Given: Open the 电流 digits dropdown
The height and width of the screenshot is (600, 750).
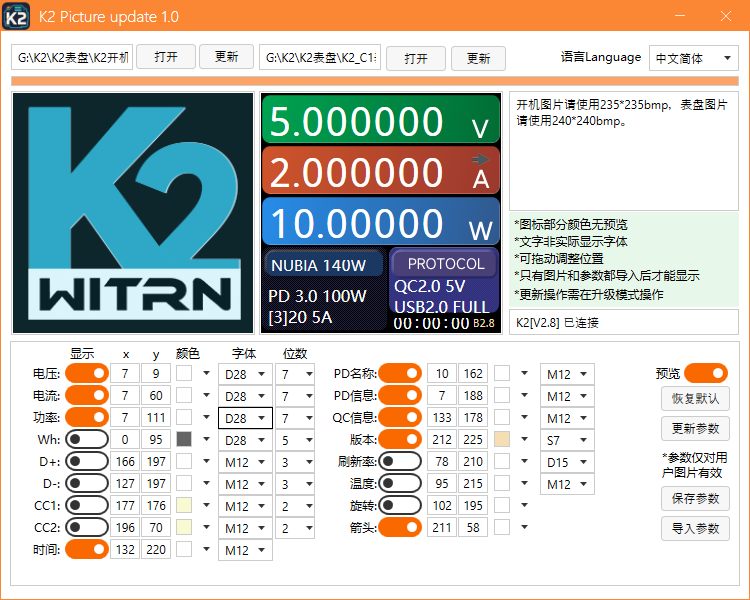Looking at the screenshot, I should pyautogui.click(x=295, y=396).
